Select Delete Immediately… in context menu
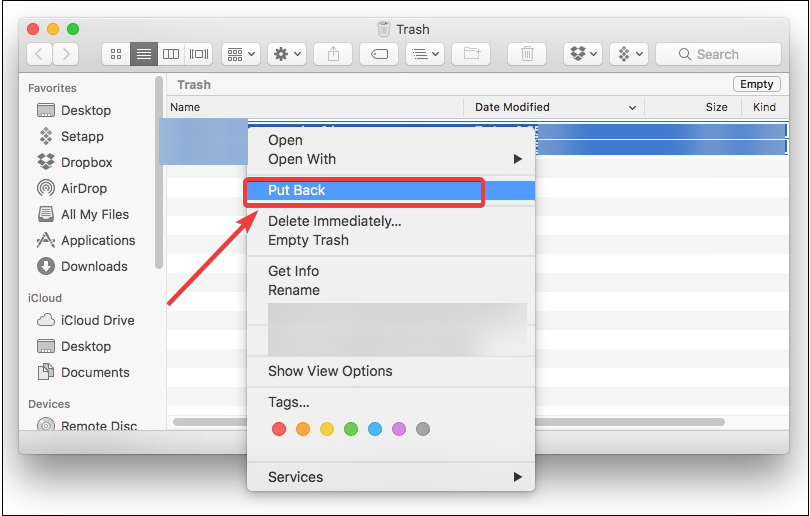Viewport: 810px width, 516px height. coord(334,221)
